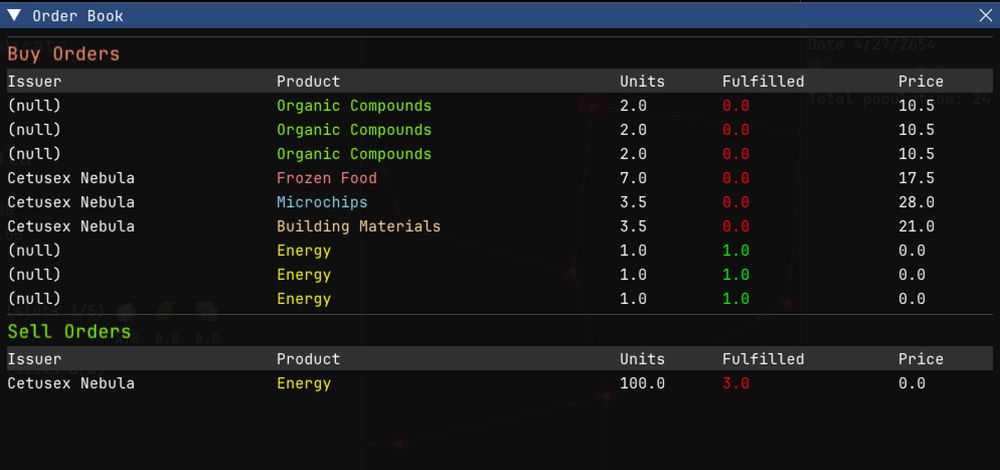Close the Order Book window
1000x470 pixels.
[985, 16]
